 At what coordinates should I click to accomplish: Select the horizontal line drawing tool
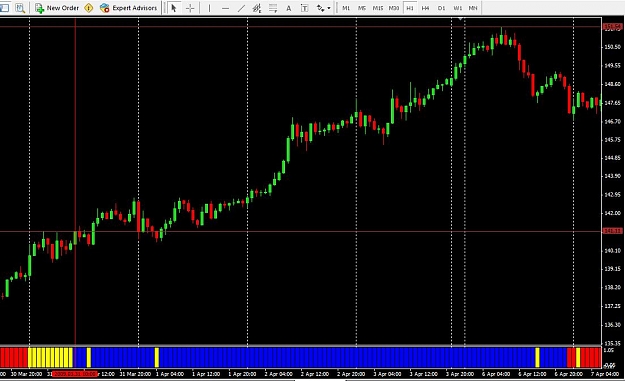tap(225, 8)
